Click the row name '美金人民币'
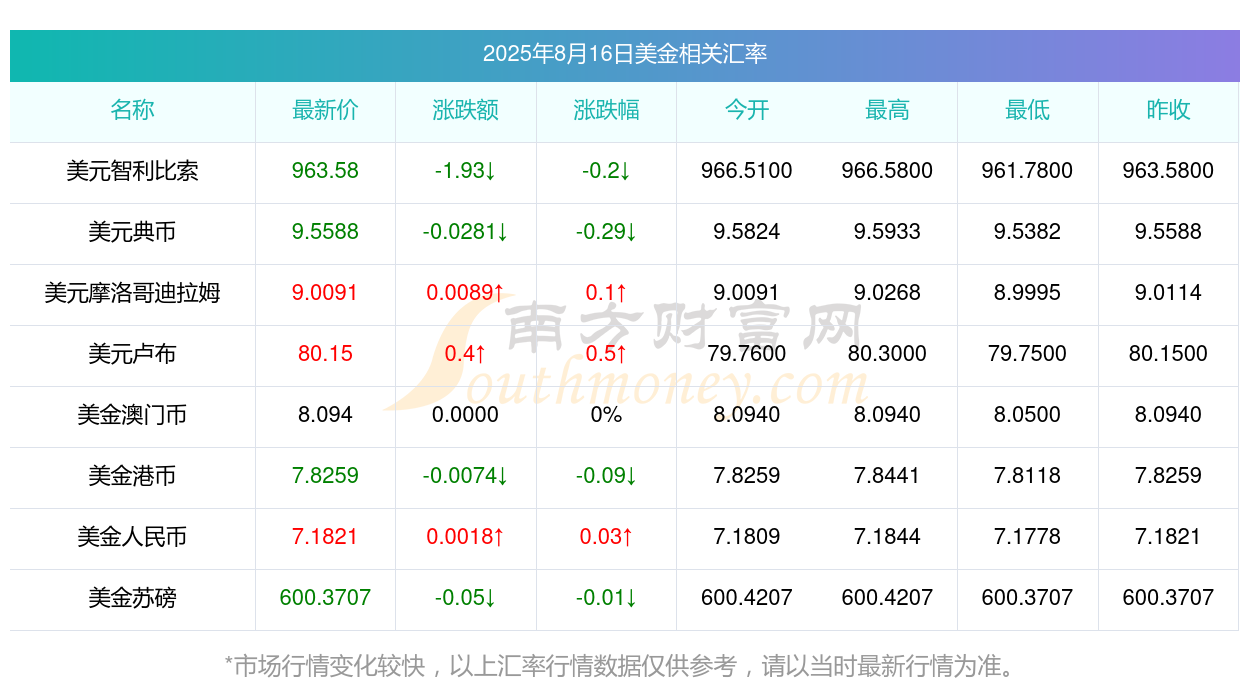This screenshot has width=1250, height=698. (x=132, y=537)
